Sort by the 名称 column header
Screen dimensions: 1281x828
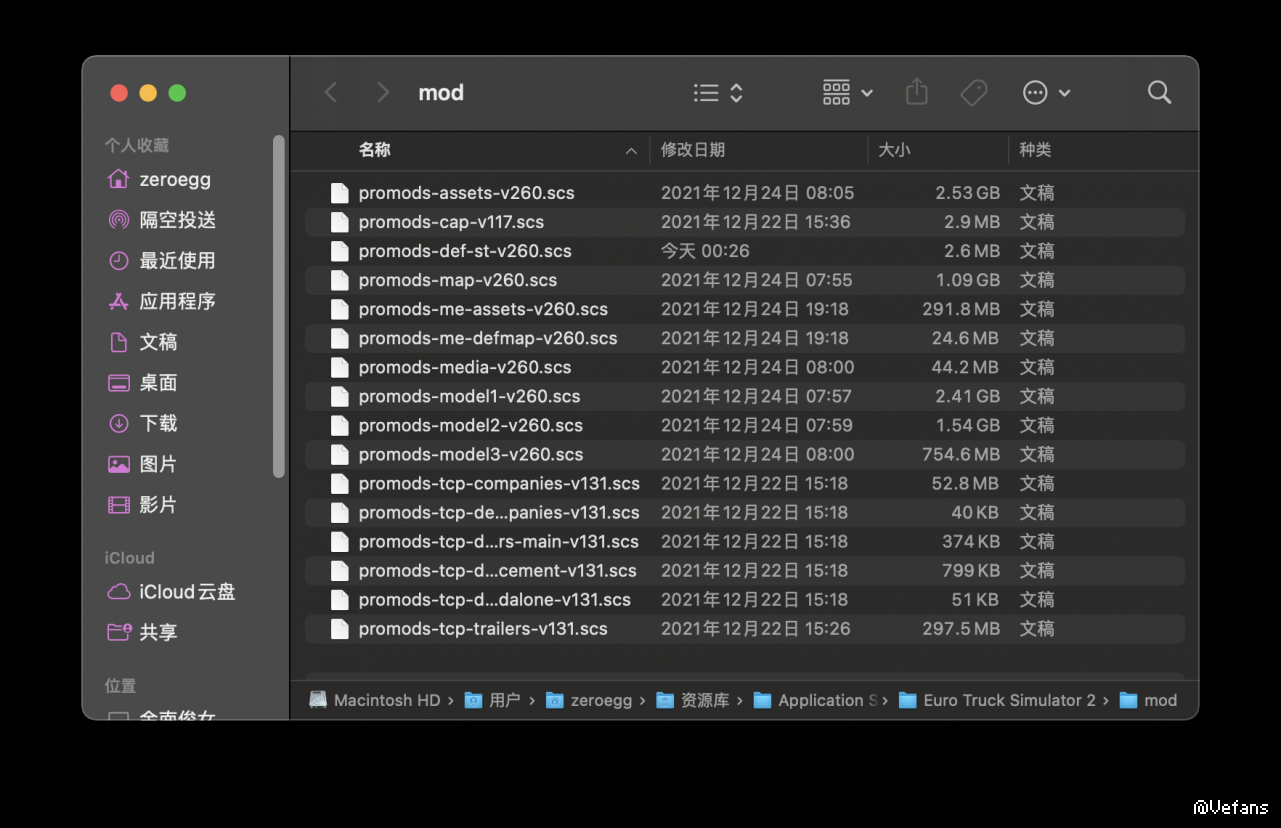pyautogui.click(x=374, y=150)
